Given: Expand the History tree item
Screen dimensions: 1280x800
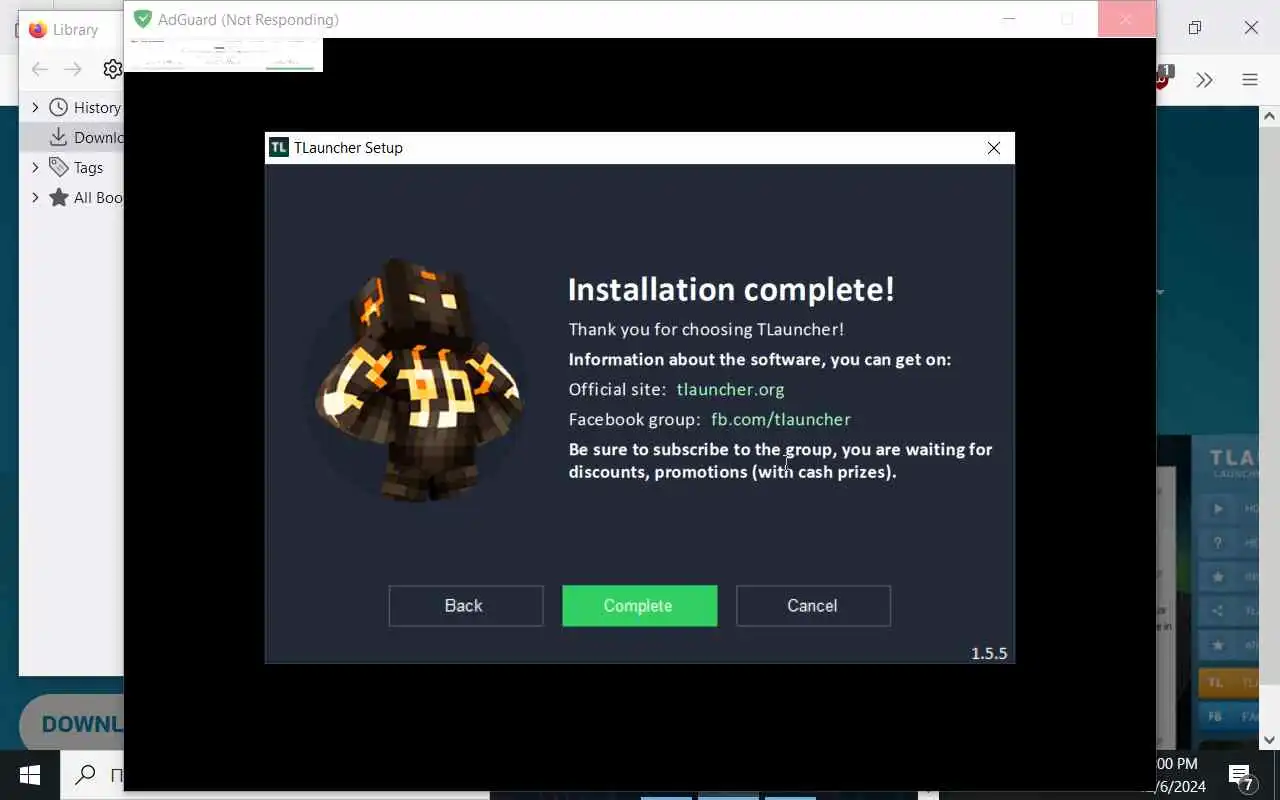Looking at the screenshot, I should 35,107.
